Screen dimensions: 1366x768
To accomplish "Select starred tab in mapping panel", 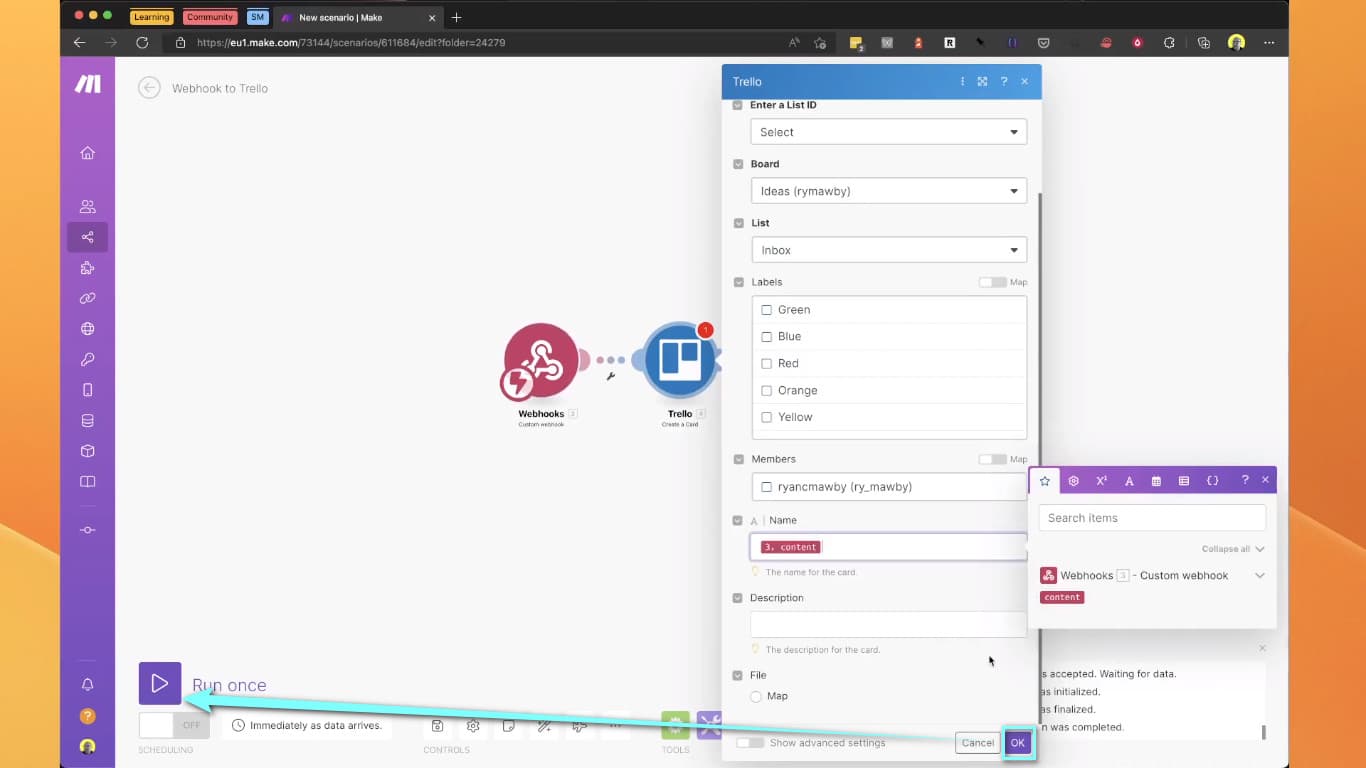I will click(x=1045, y=480).
